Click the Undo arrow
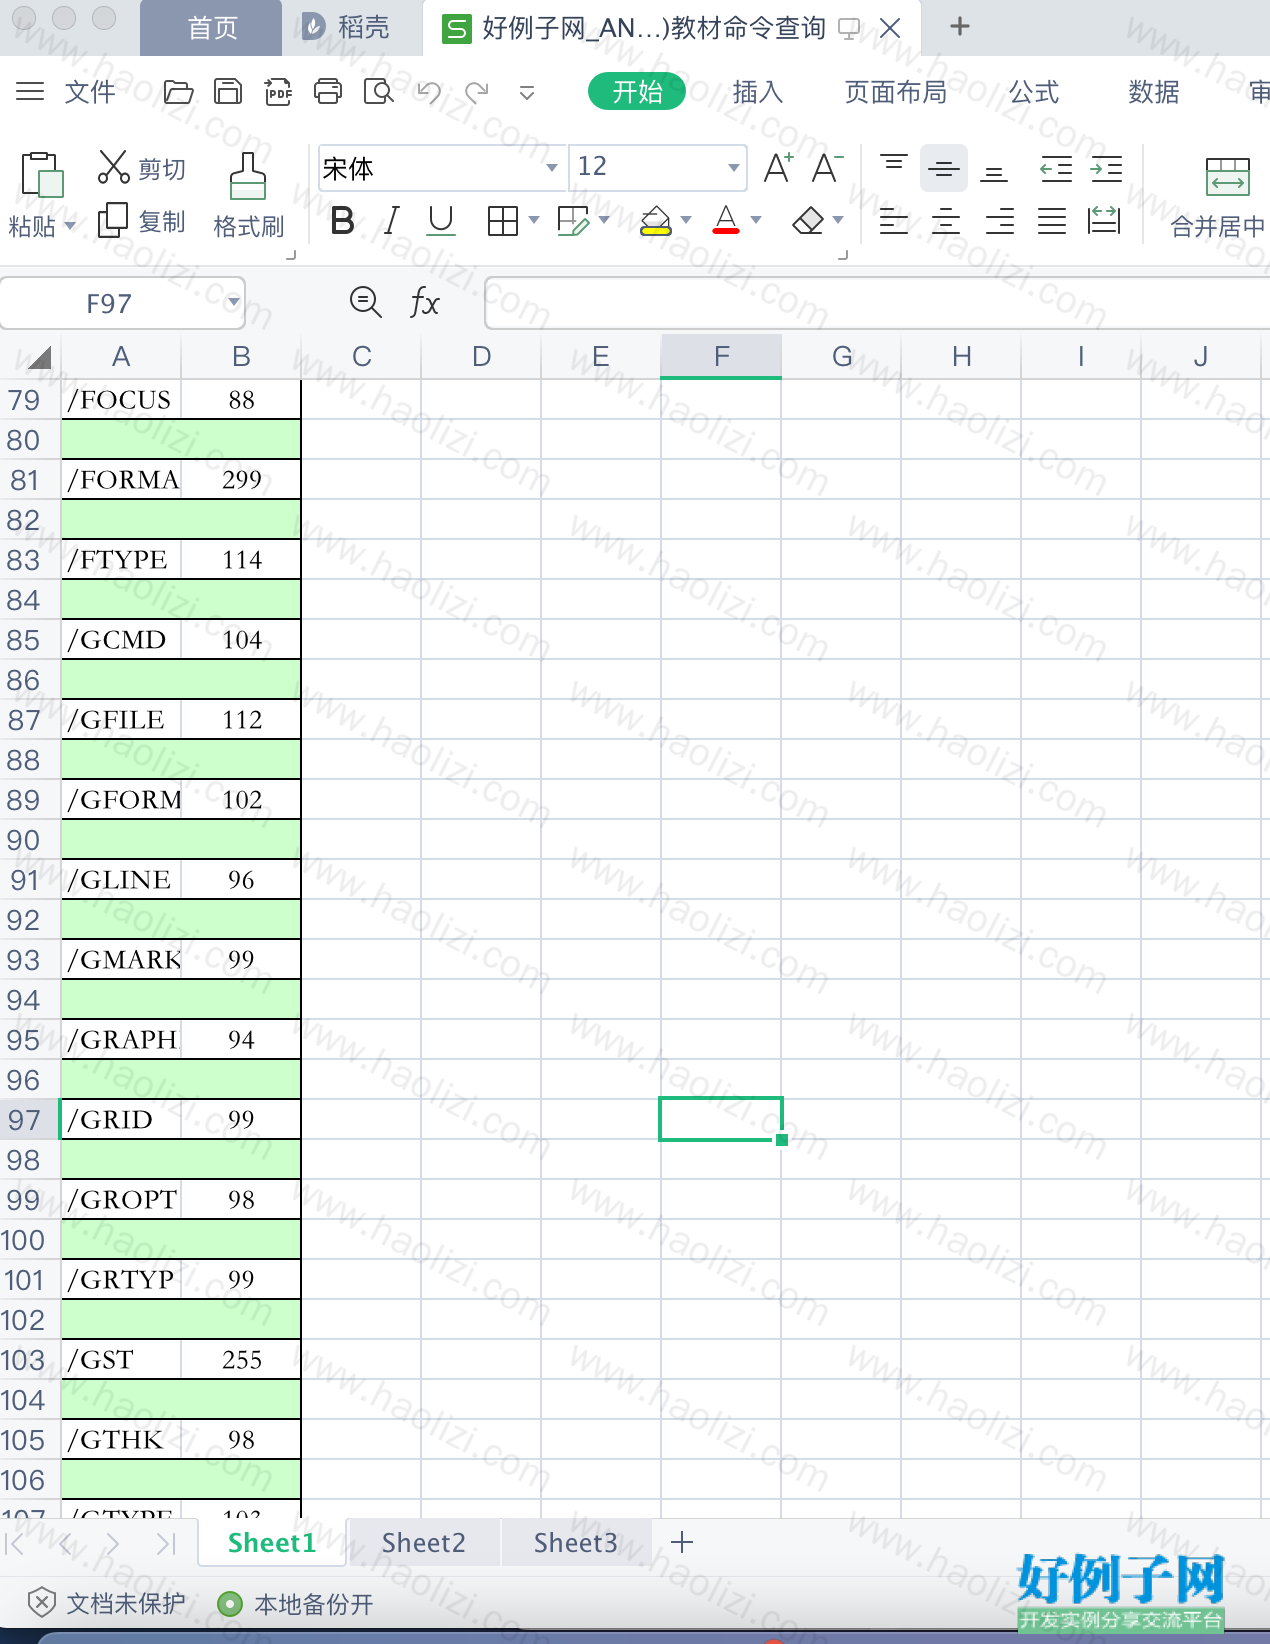This screenshot has height=1644, width=1270. click(x=428, y=92)
